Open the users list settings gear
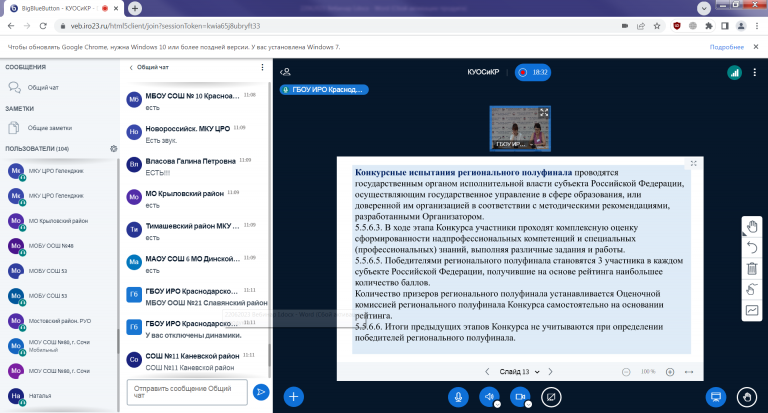 pyautogui.click(x=114, y=149)
